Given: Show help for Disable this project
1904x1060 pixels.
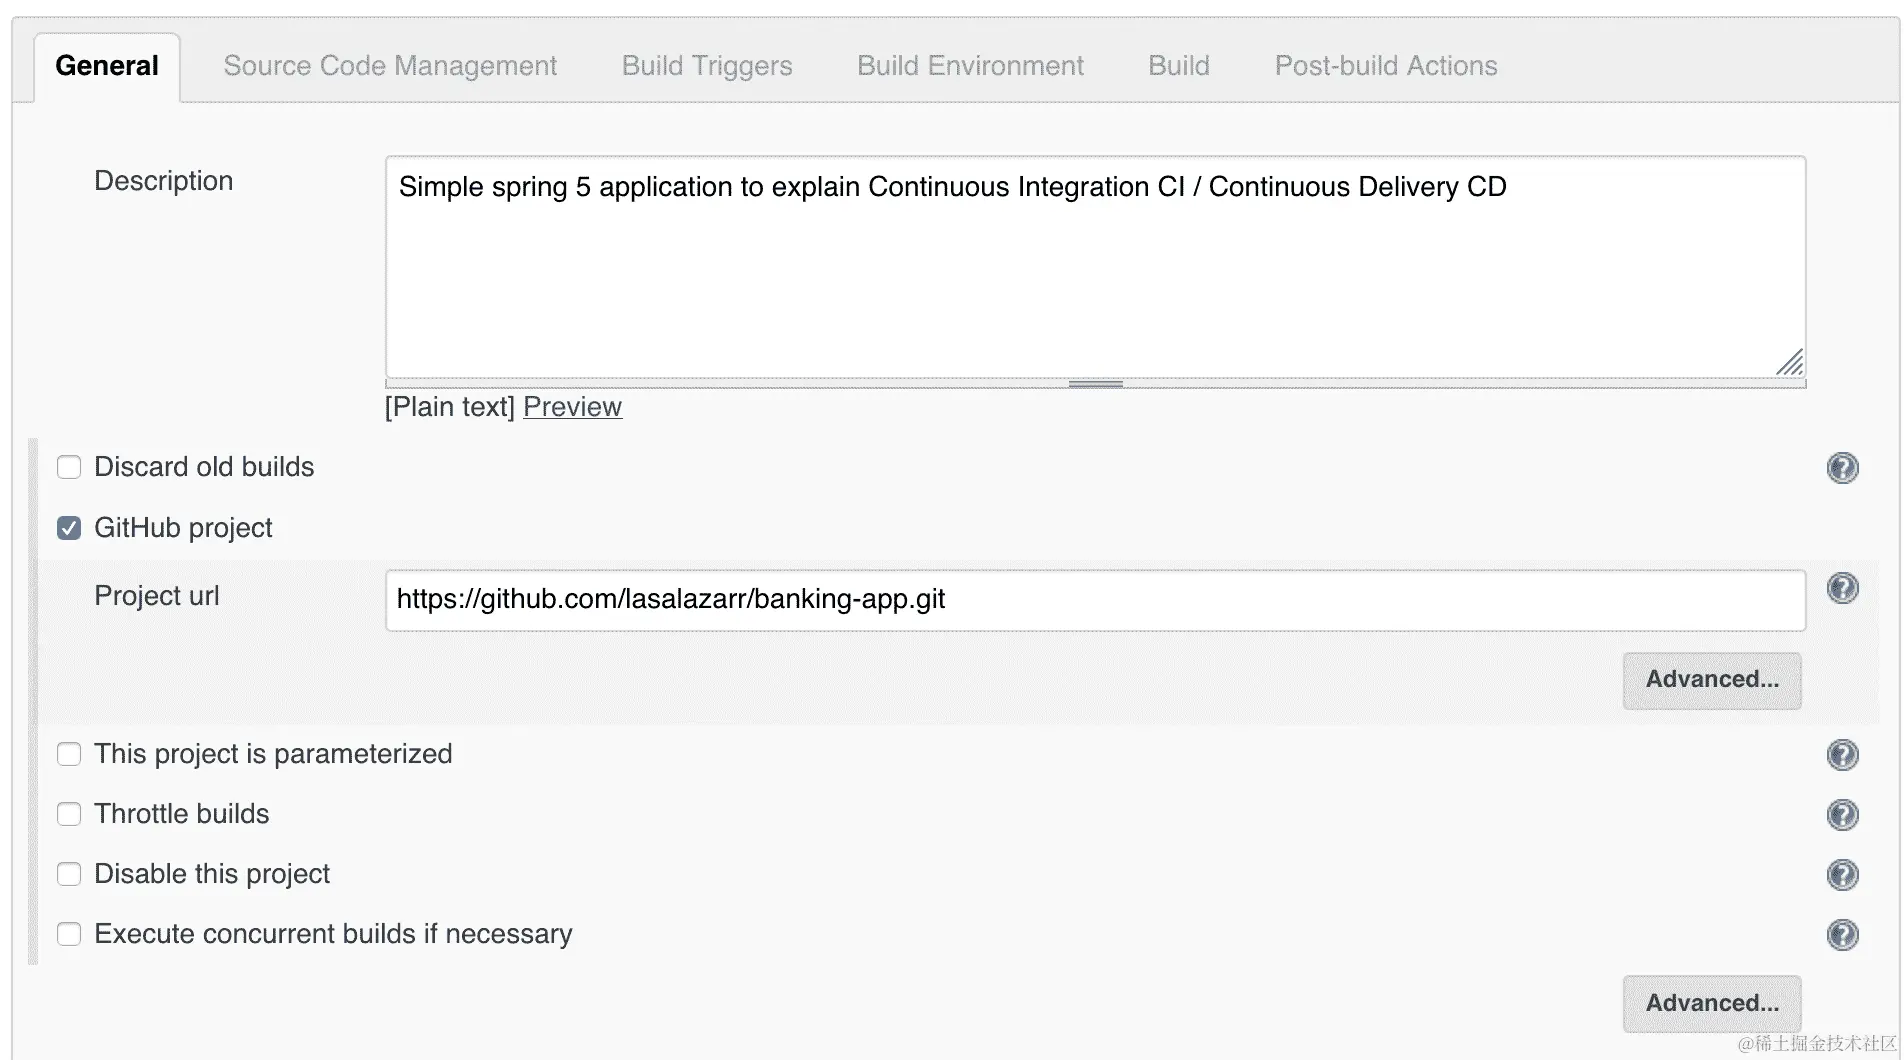Looking at the screenshot, I should click(x=1842, y=875).
